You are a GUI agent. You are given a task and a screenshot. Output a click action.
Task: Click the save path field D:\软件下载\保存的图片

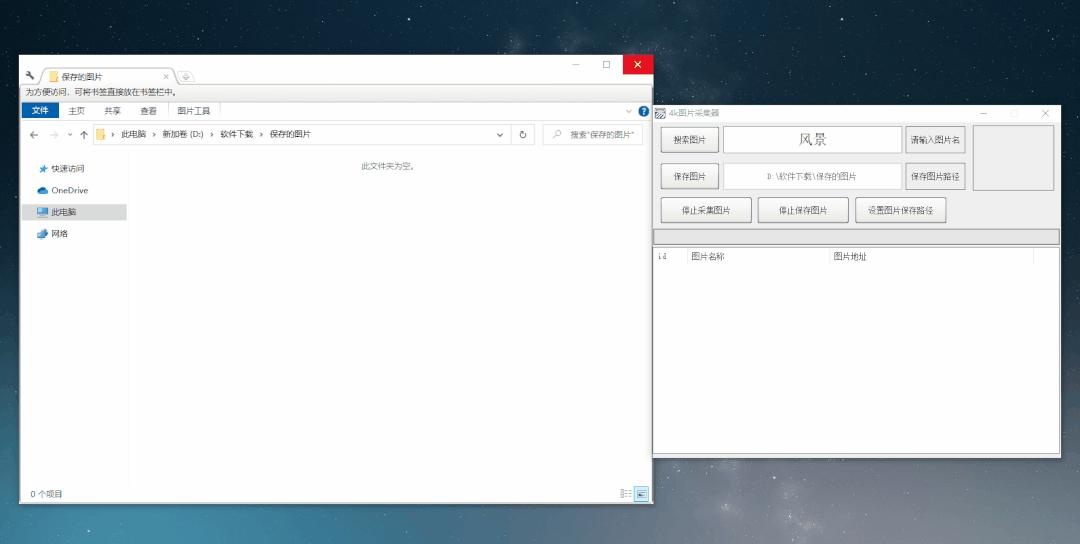(812, 176)
